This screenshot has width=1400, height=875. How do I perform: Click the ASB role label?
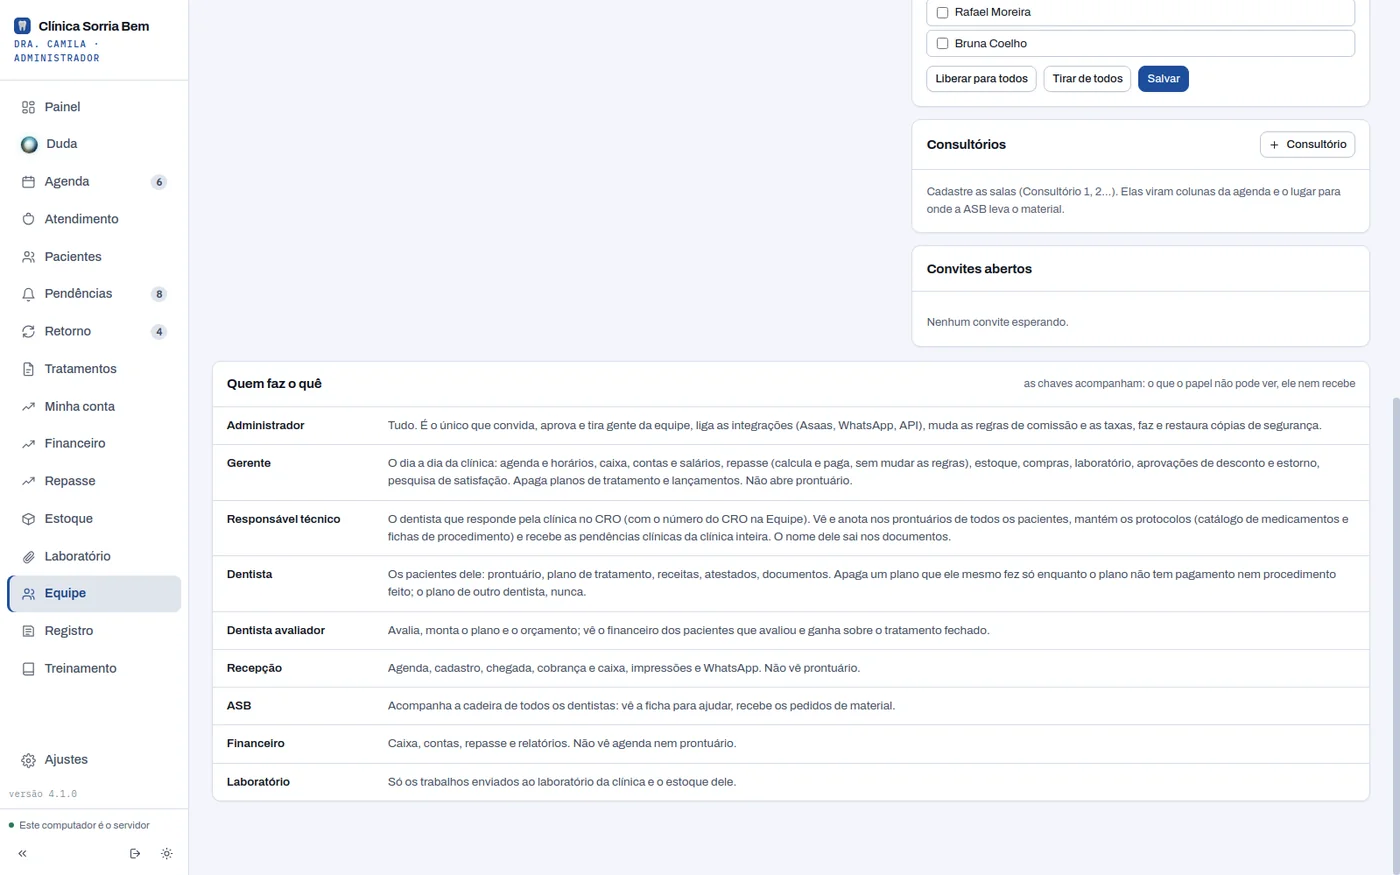[239, 706]
